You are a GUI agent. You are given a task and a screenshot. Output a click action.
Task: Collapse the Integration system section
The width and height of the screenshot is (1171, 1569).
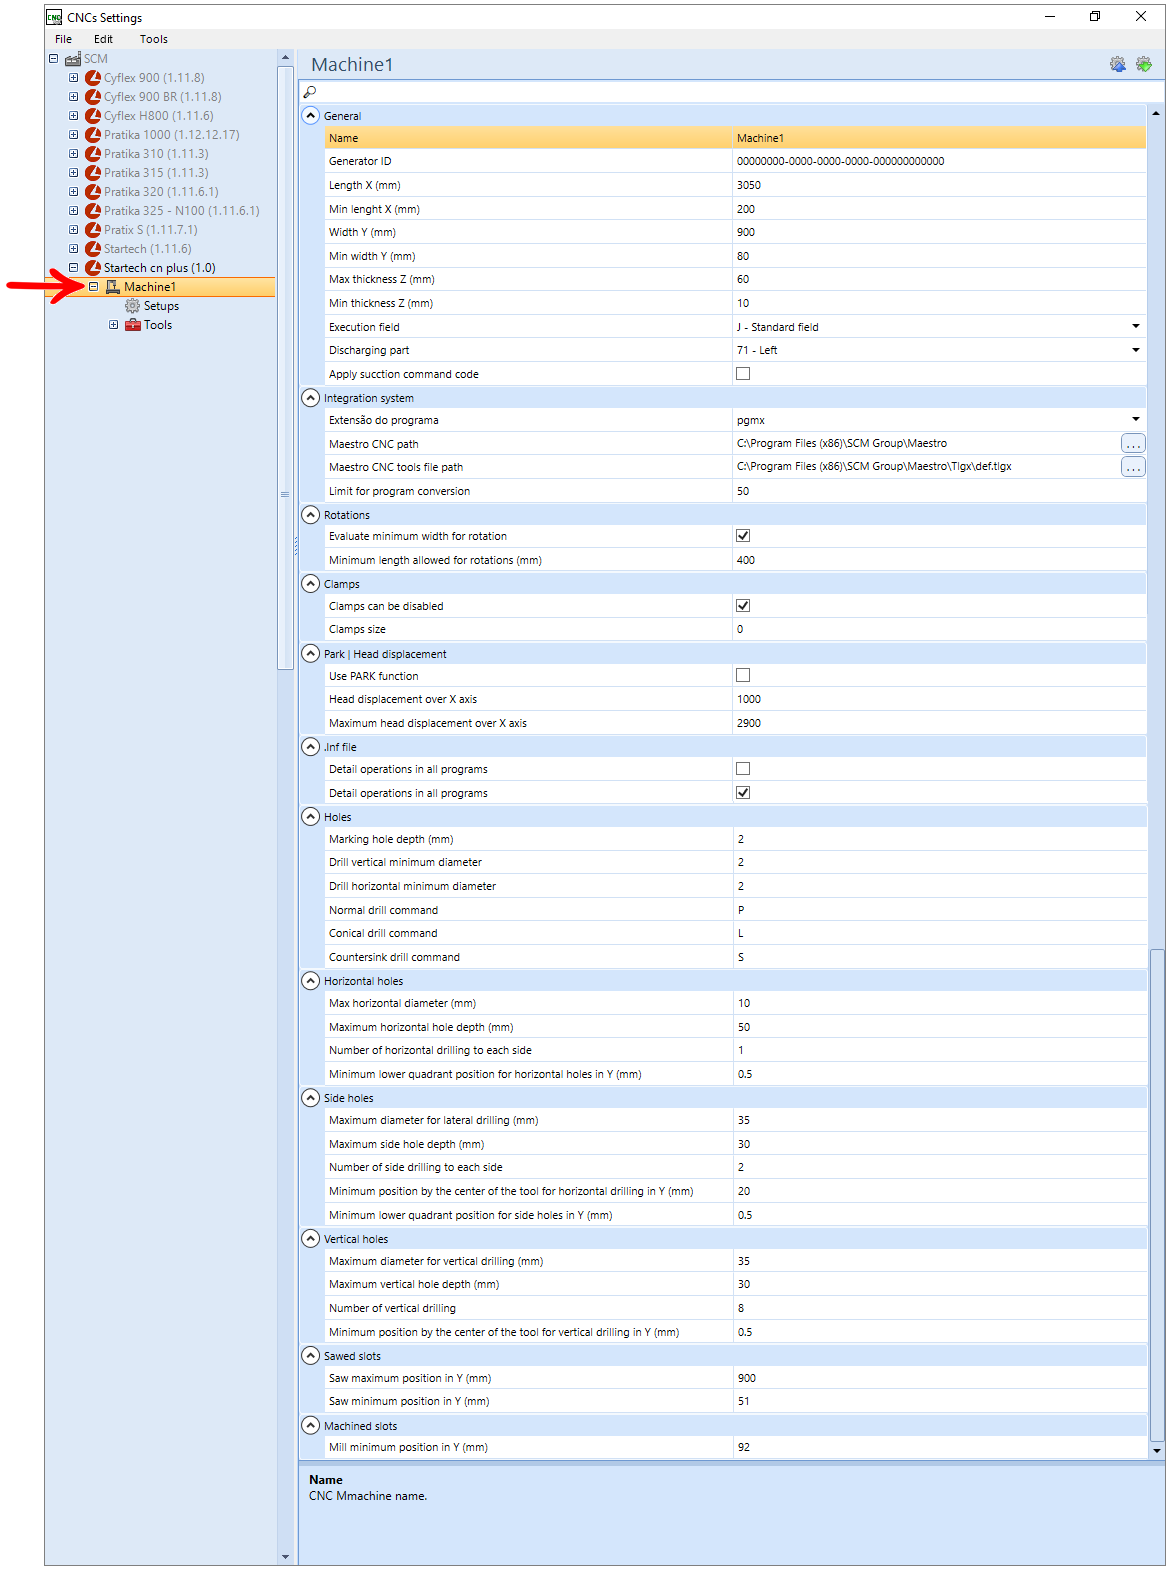[x=311, y=397]
